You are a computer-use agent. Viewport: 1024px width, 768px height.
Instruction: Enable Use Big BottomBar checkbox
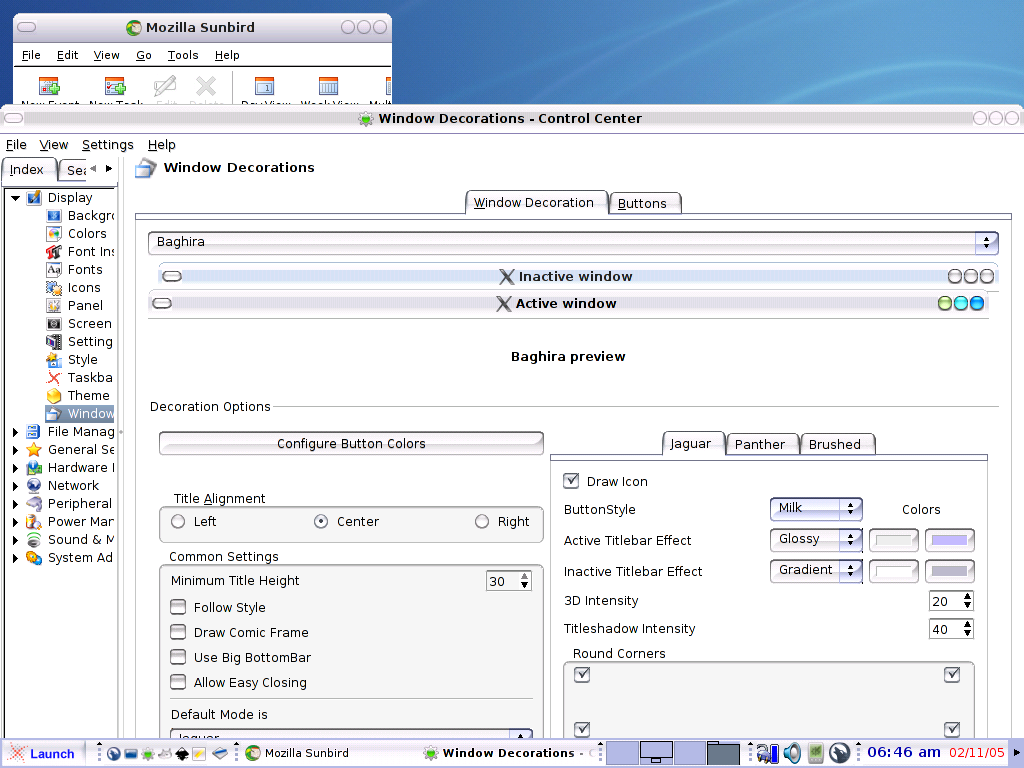point(178,656)
